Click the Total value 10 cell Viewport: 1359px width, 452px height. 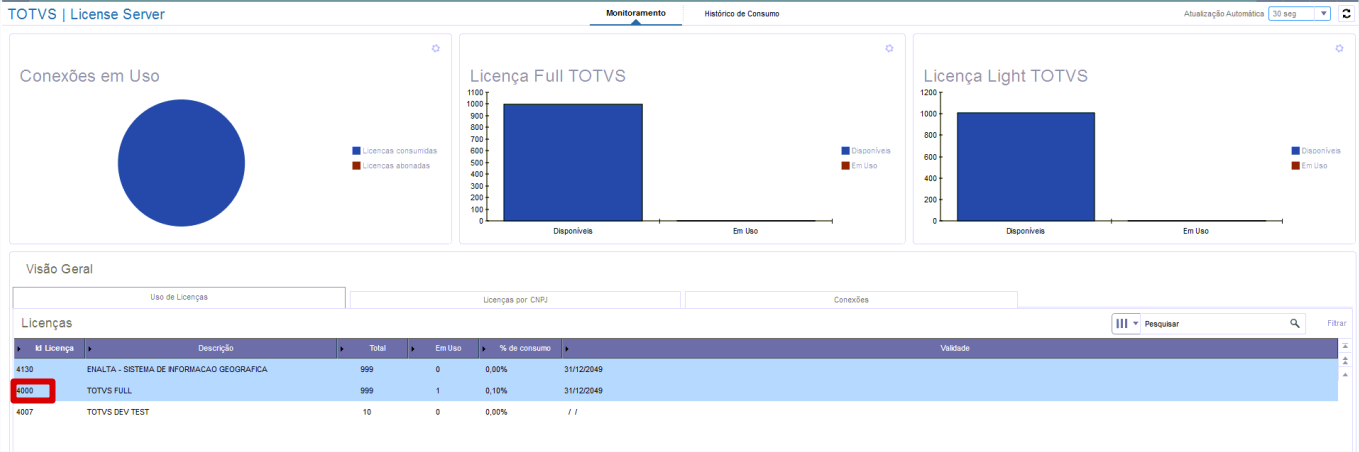tap(367, 412)
